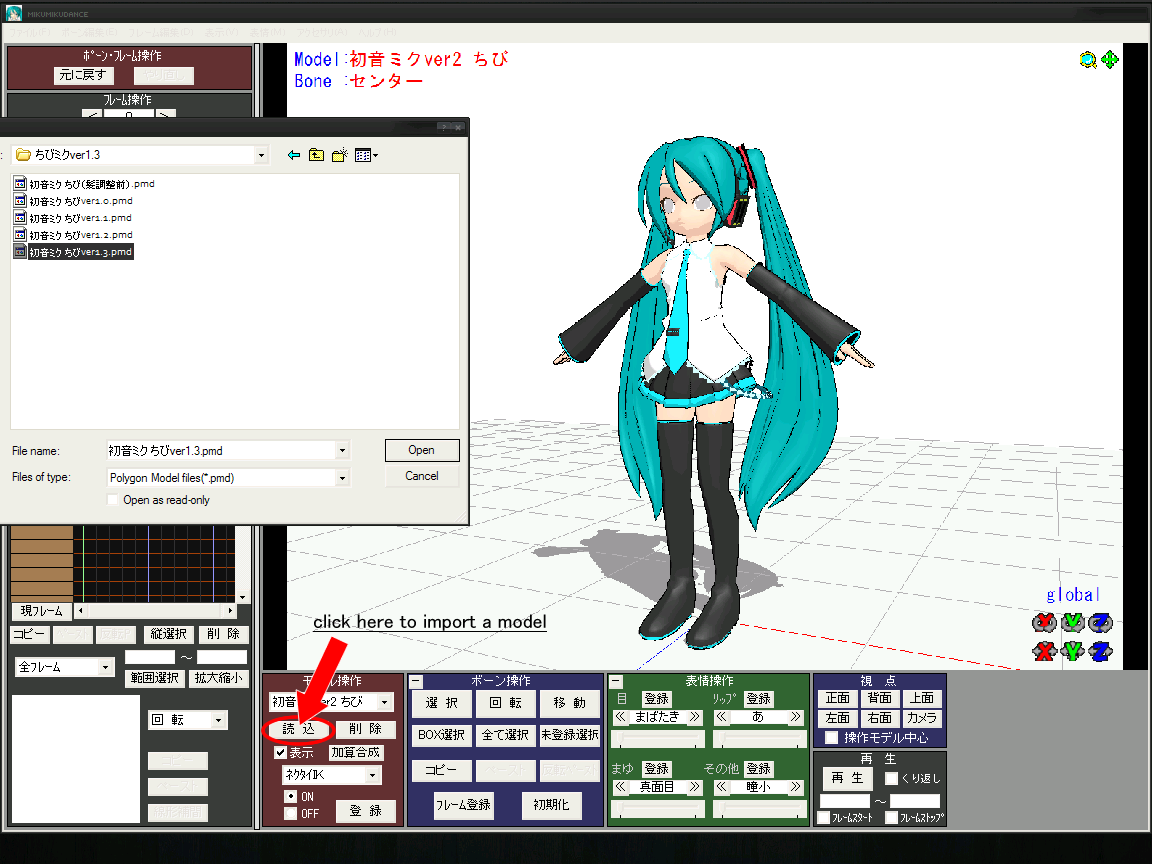Click the lower green Y move icon
The width and height of the screenshot is (1152, 864).
pos(1073,651)
